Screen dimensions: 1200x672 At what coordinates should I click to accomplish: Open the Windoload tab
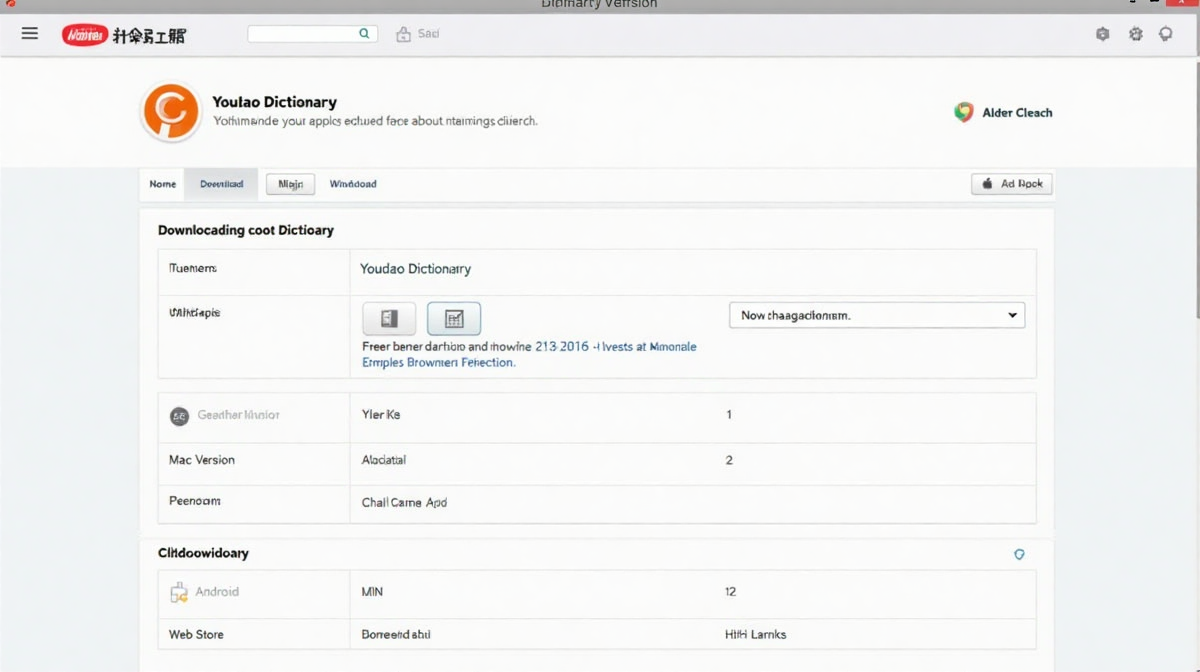[353, 184]
